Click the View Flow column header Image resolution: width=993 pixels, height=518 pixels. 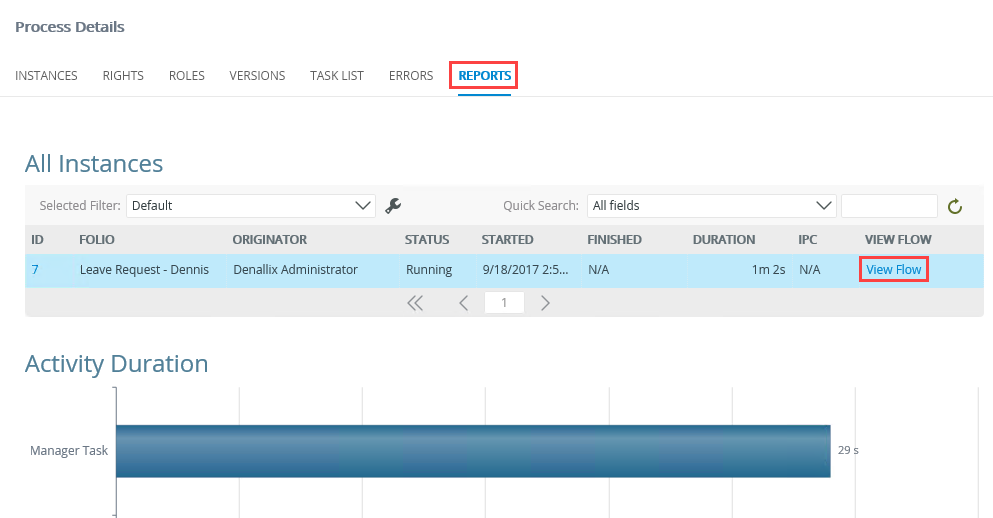tap(898, 239)
